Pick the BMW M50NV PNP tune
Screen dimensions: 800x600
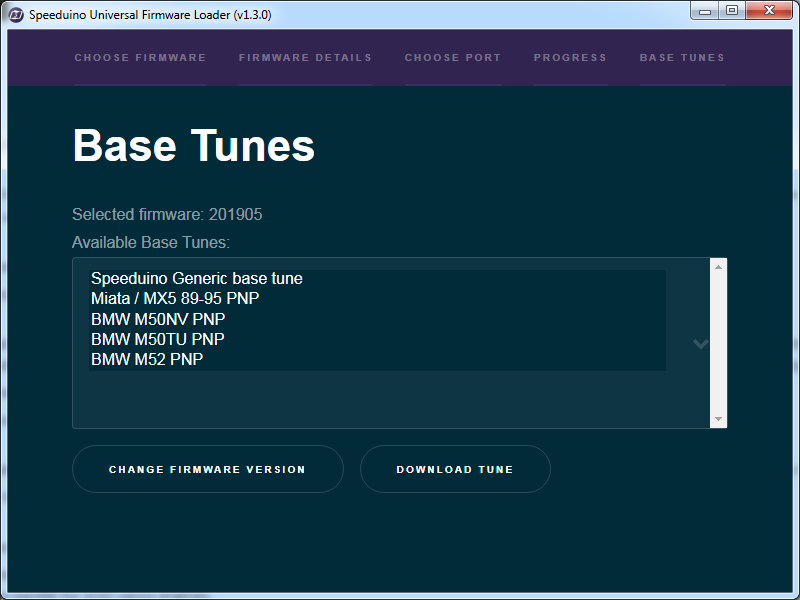(x=158, y=319)
